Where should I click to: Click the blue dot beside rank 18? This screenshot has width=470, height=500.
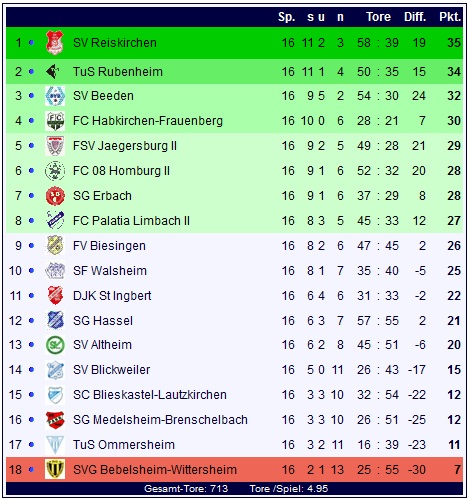tap(32, 470)
